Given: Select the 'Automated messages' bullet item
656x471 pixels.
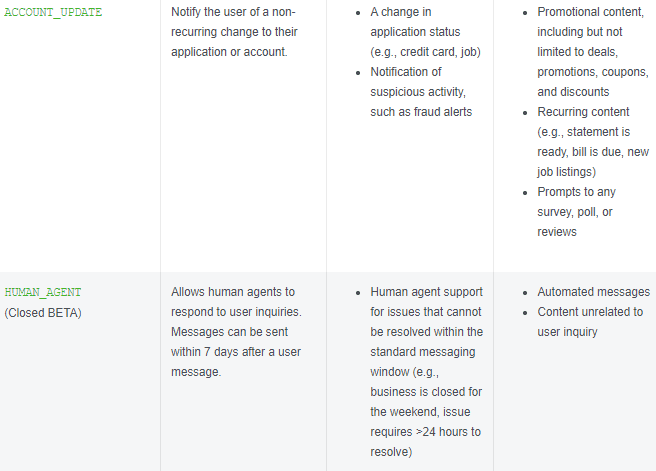Looking at the screenshot, I should coord(593,292).
